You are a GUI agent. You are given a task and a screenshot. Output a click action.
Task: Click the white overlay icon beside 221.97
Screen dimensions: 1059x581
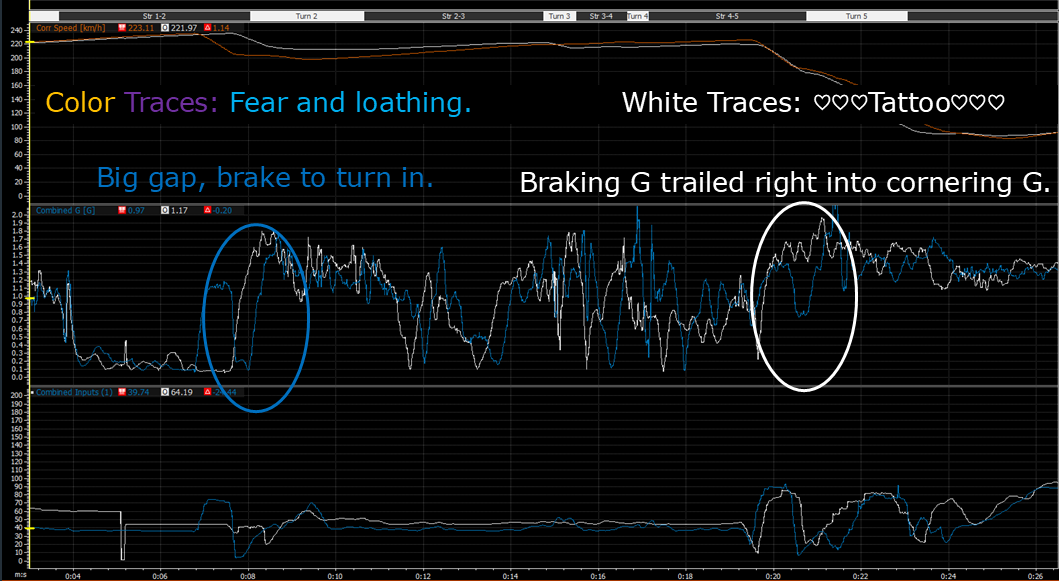[165, 28]
